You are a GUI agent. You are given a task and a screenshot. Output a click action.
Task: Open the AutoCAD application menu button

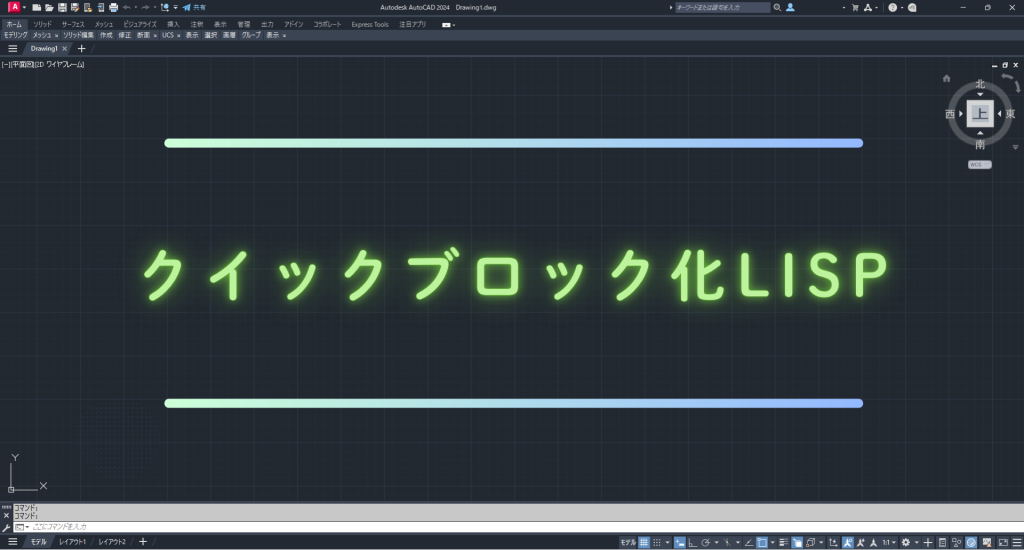tap(14, 7)
